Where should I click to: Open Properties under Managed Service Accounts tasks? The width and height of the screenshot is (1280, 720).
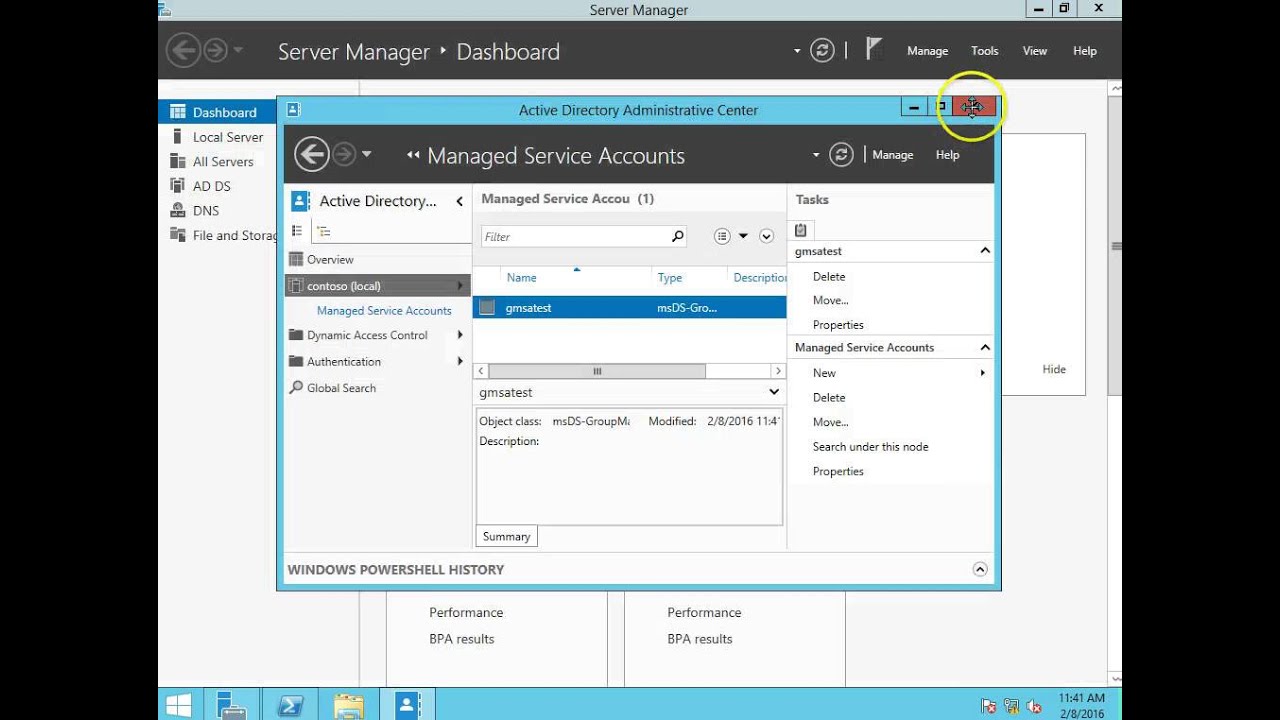pos(838,471)
